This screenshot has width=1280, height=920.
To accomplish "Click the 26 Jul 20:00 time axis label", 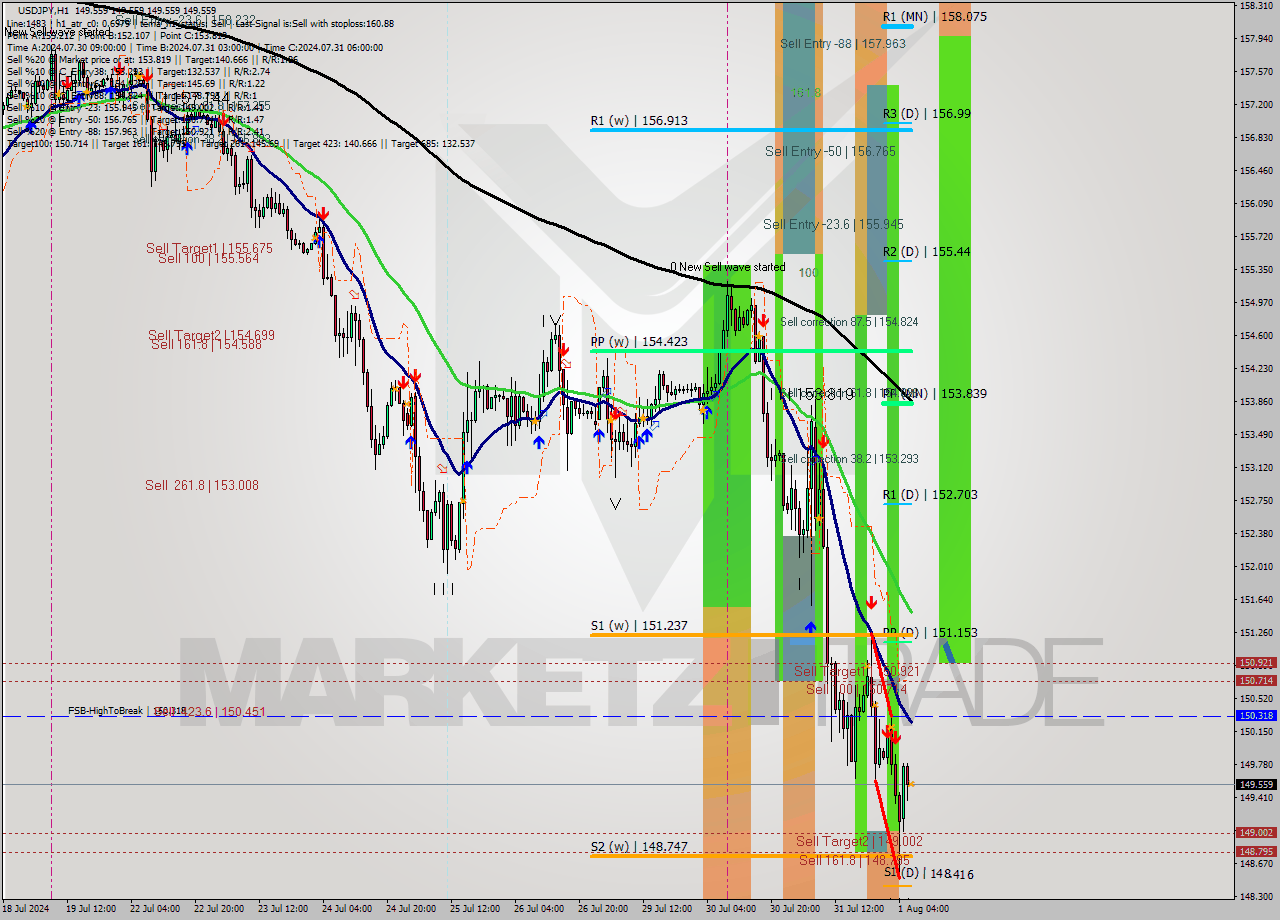I will [603, 909].
